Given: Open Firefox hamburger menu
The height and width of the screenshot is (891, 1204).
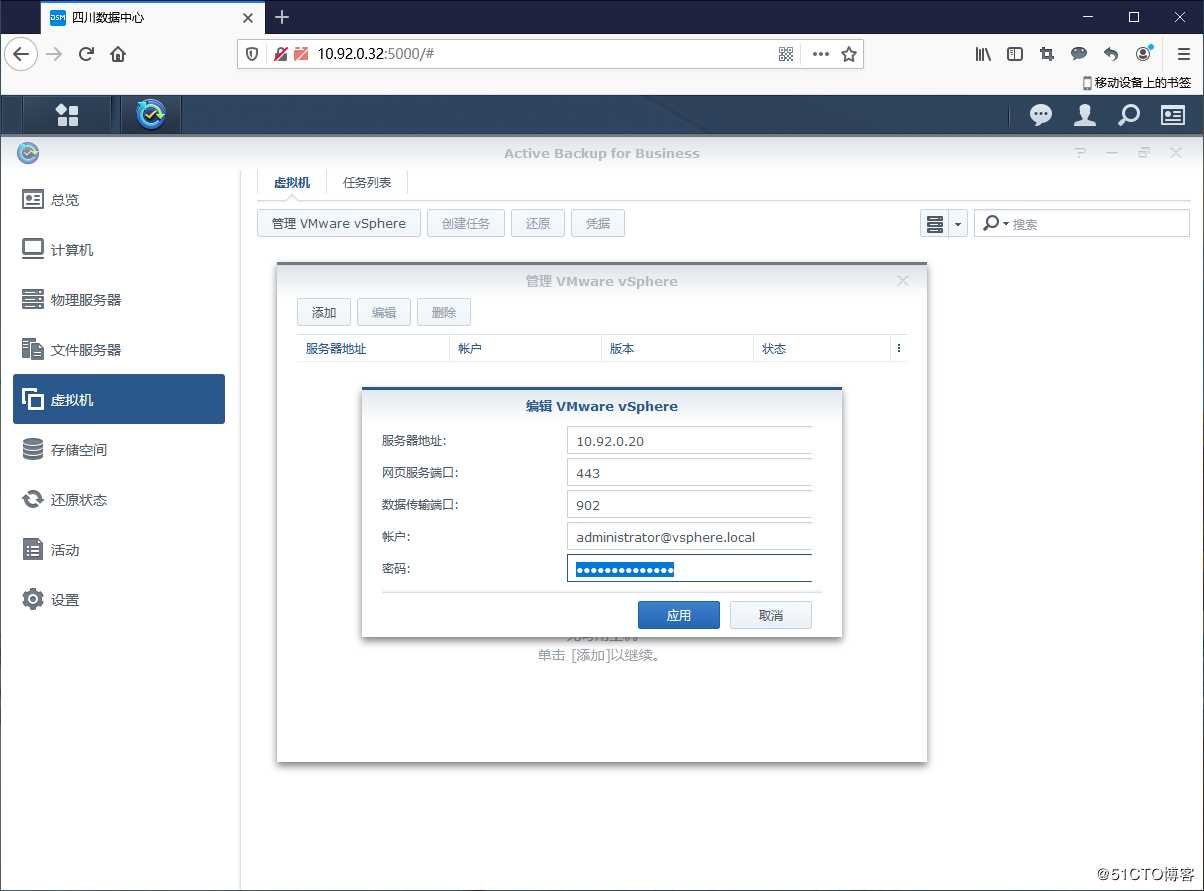Looking at the screenshot, I should click(1183, 54).
